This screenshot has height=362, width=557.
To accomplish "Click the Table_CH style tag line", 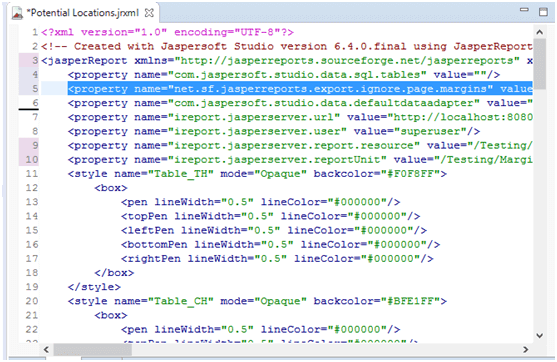I will (257, 301).
